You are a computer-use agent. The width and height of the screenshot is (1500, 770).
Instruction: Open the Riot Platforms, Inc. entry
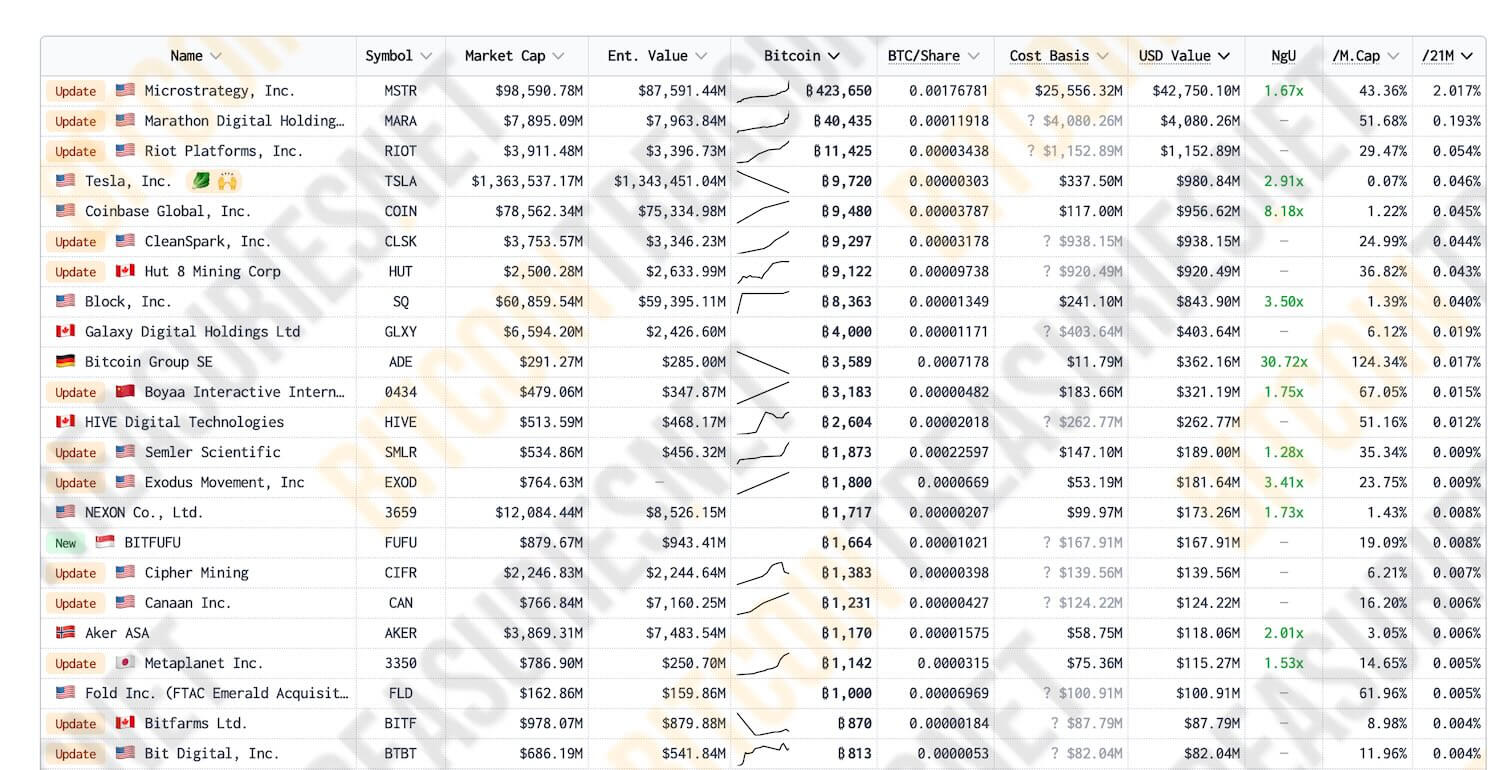[x=223, y=151]
